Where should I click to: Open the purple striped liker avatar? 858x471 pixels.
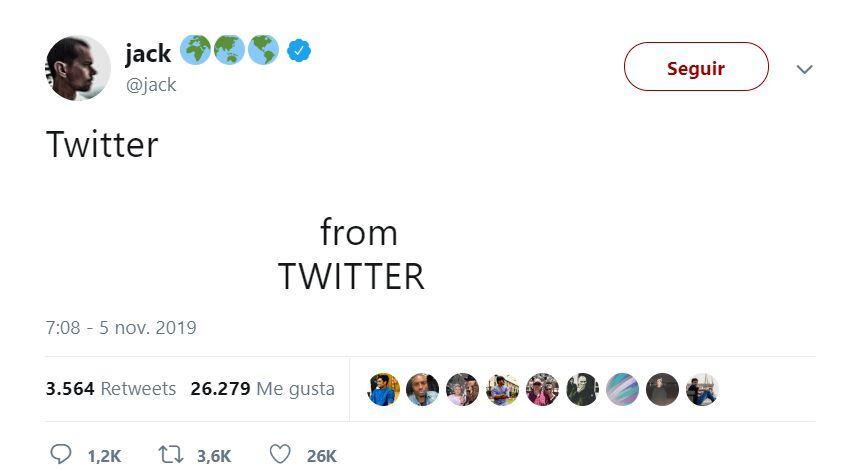click(622, 389)
